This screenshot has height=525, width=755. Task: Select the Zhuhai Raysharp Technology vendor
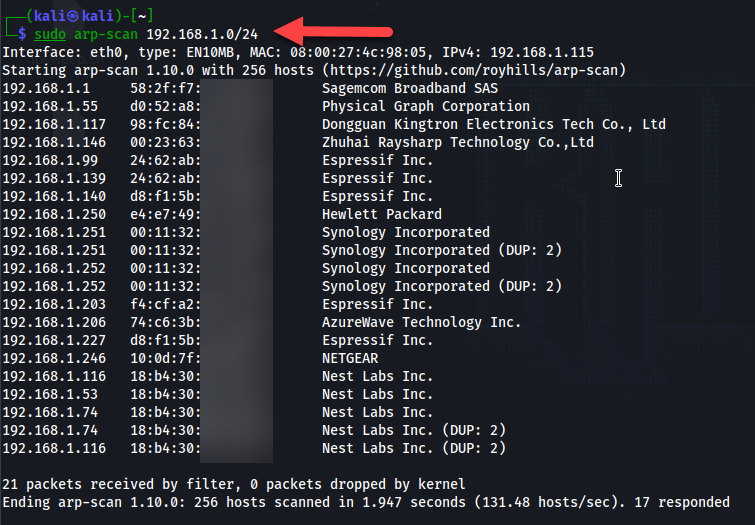pos(458,142)
